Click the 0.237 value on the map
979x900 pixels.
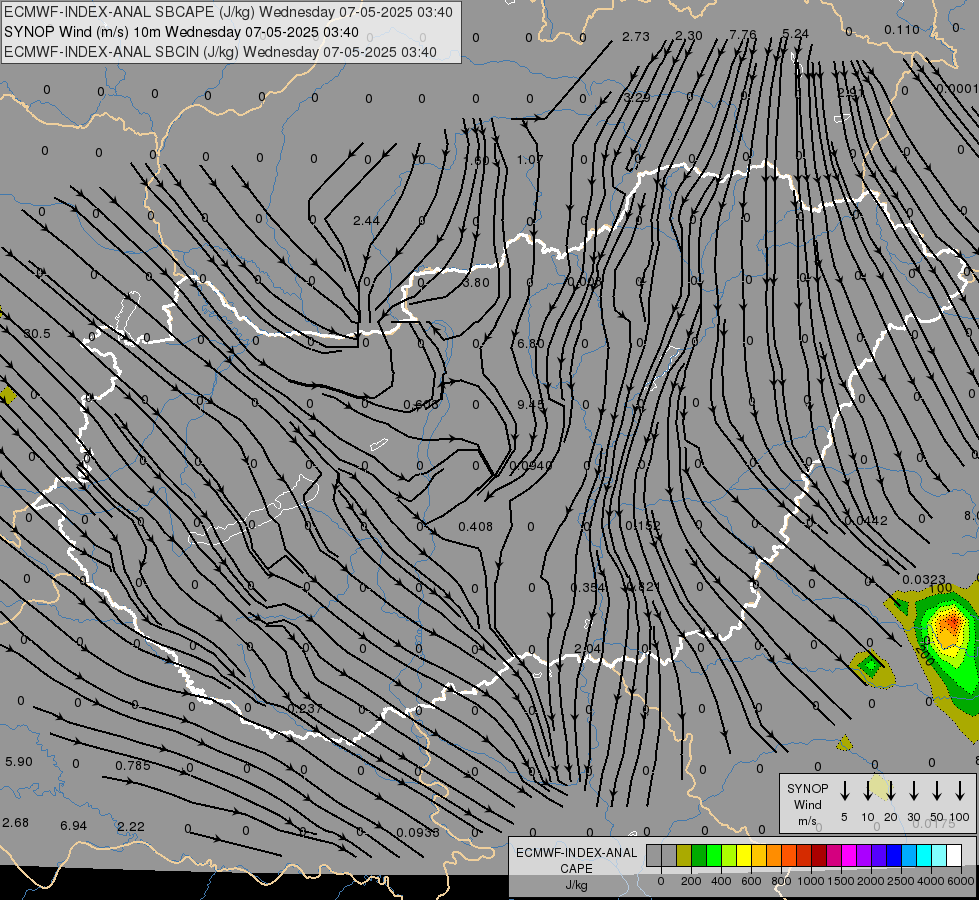tap(305, 709)
